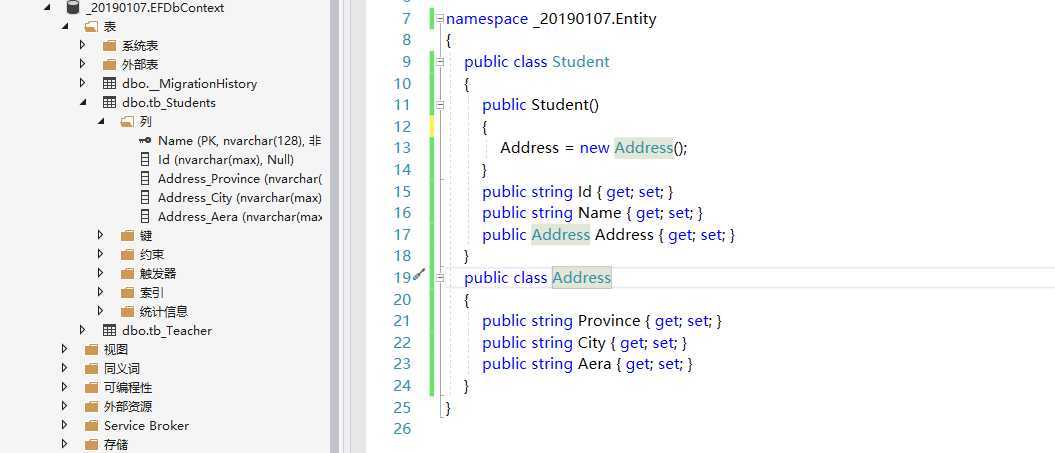Expand the 外部表 folder
This screenshot has height=453, width=1055.
tap(83, 64)
